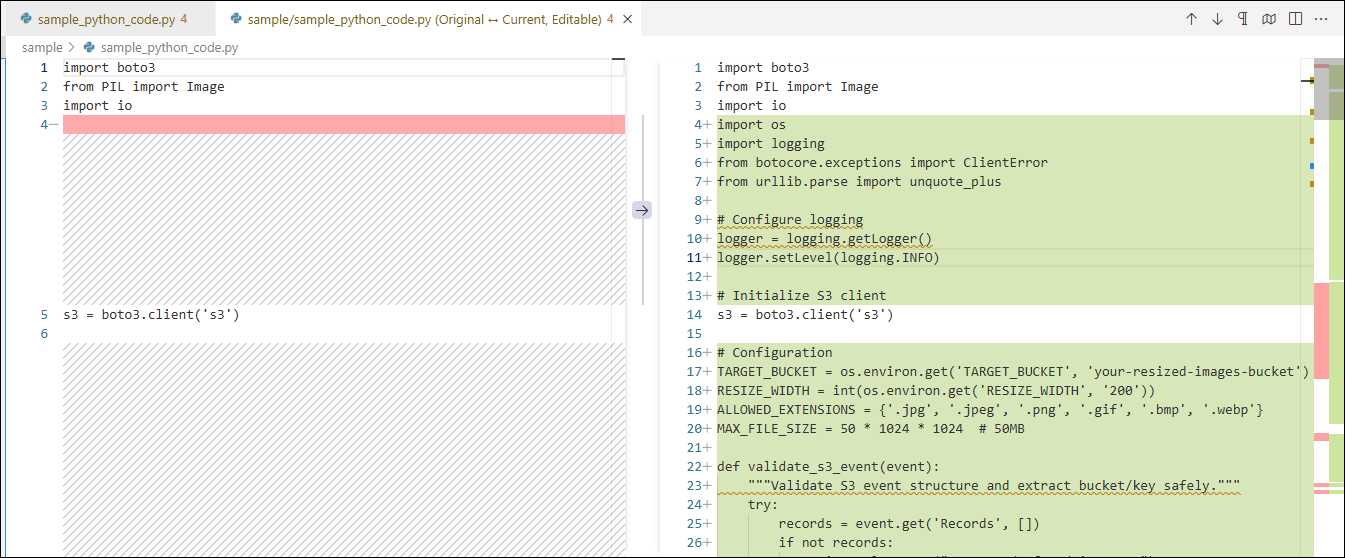Click 'from PIL import Image' in left pane
The height and width of the screenshot is (558, 1345).
click(144, 87)
